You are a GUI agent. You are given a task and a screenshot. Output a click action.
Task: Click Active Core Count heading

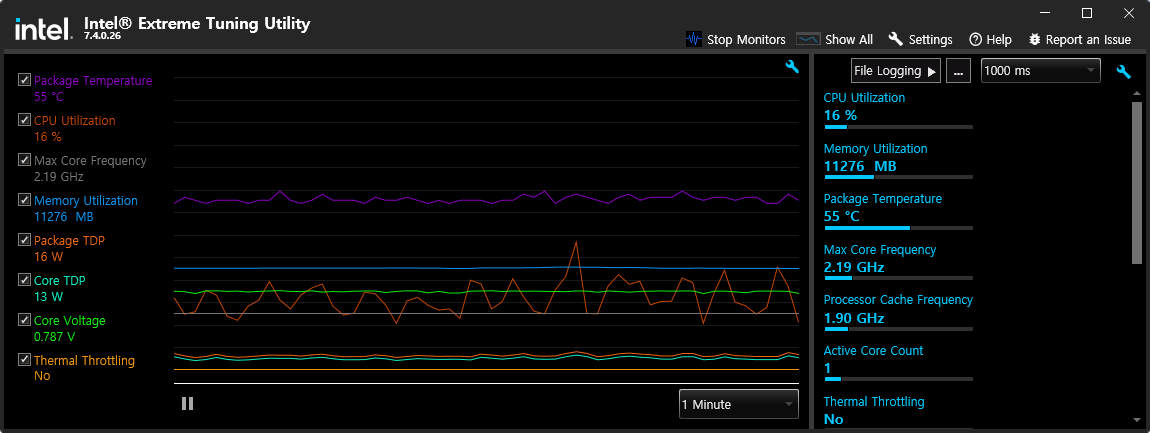coord(874,350)
